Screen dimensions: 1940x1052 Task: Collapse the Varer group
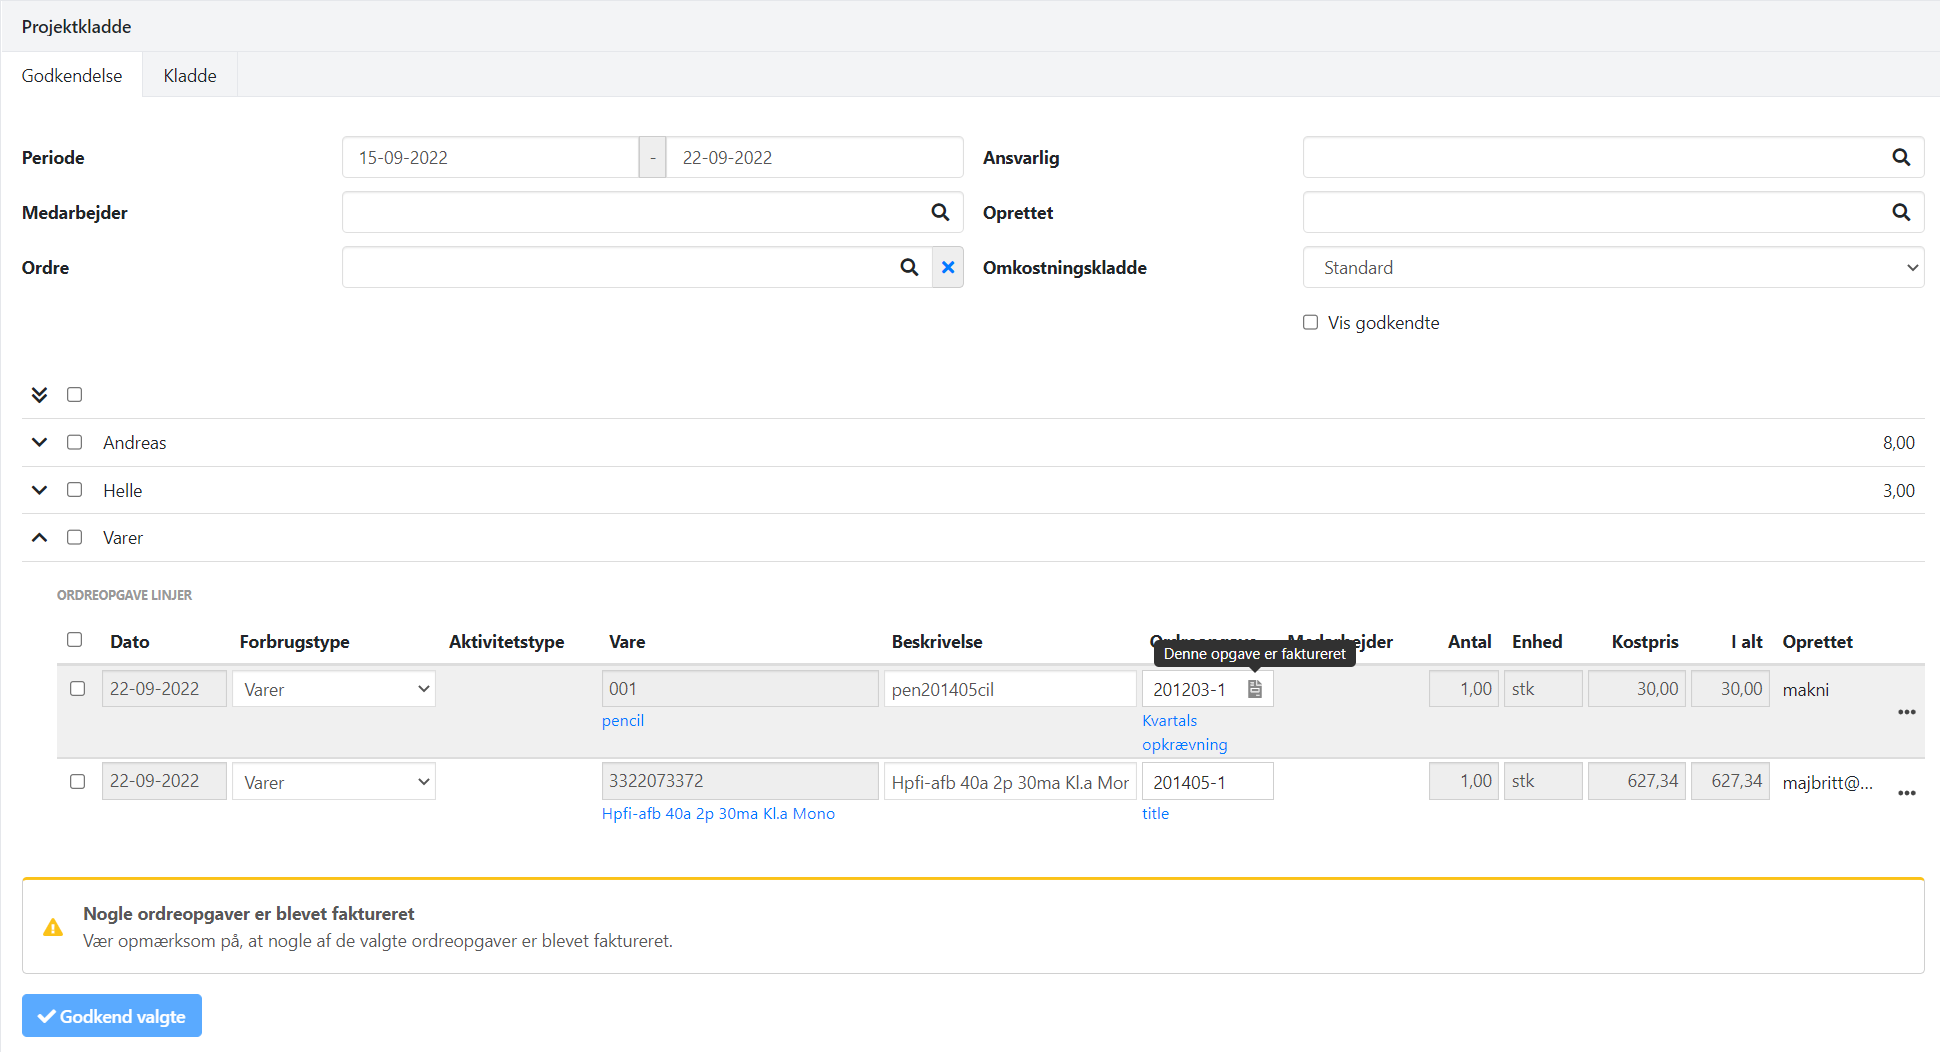pyautogui.click(x=39, y=537)
